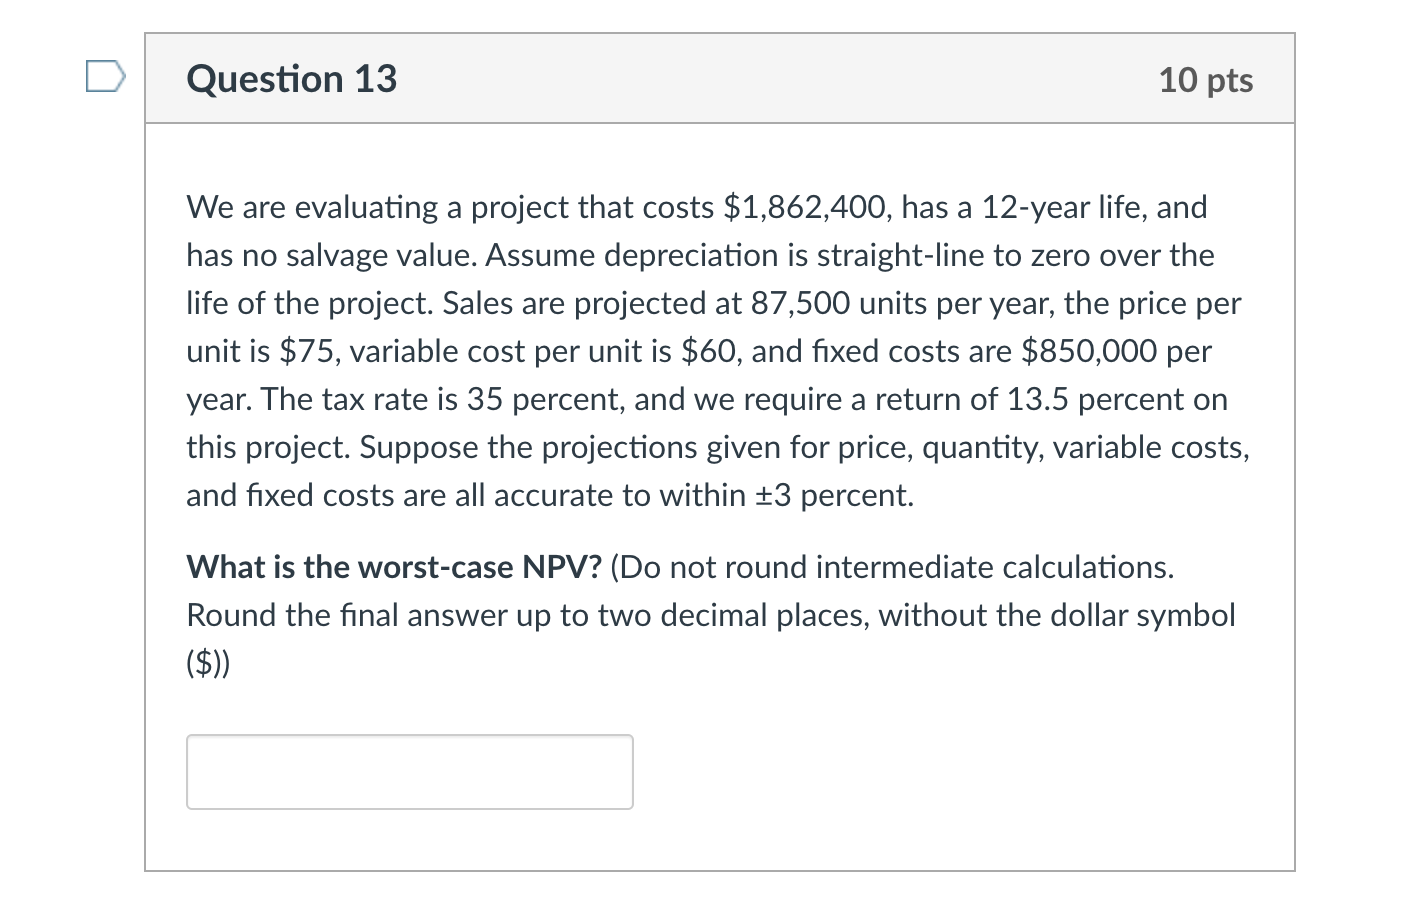The height and width of the screenshot is (914, 1402).
Task: Focus the response input below the question
Action: coord(409,771)
